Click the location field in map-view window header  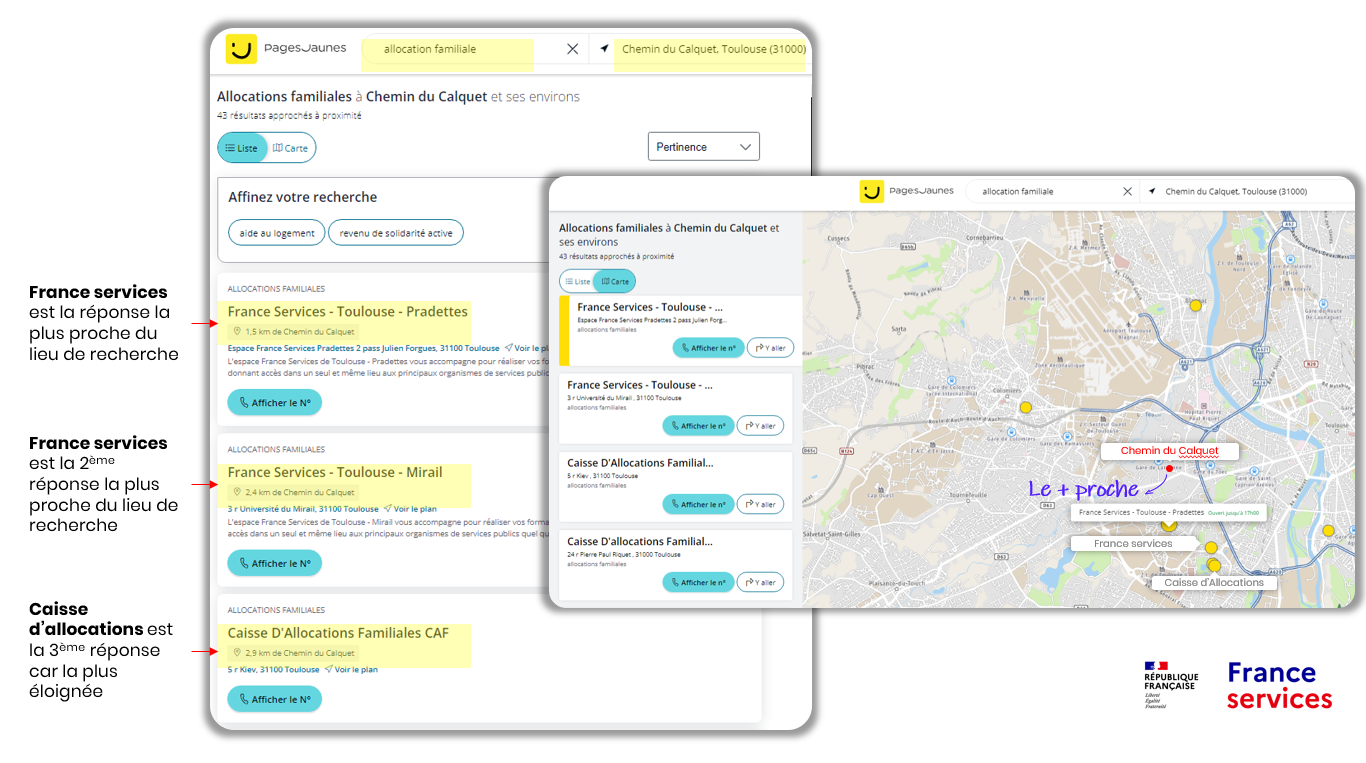1236,191
